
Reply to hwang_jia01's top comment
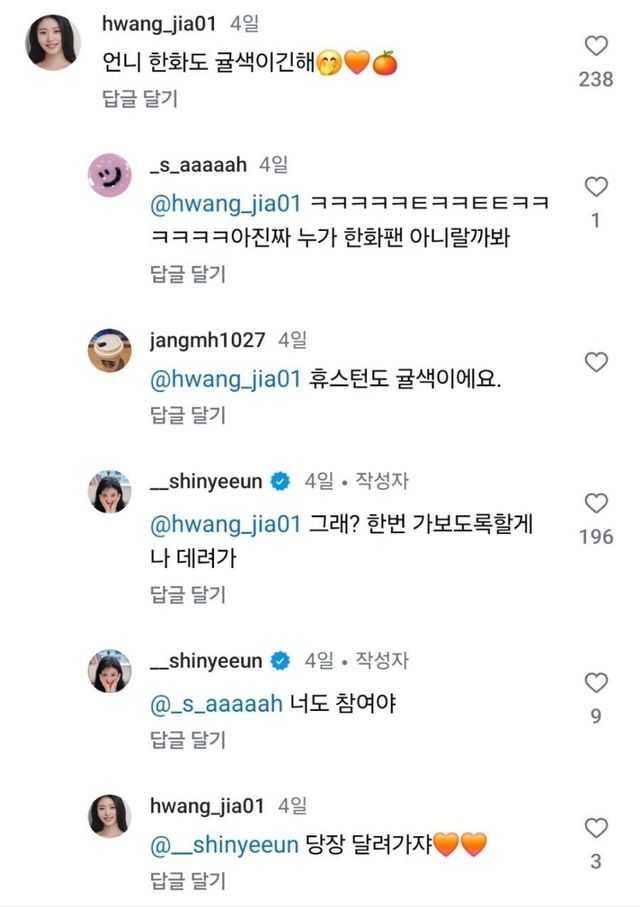click(139, 98)
